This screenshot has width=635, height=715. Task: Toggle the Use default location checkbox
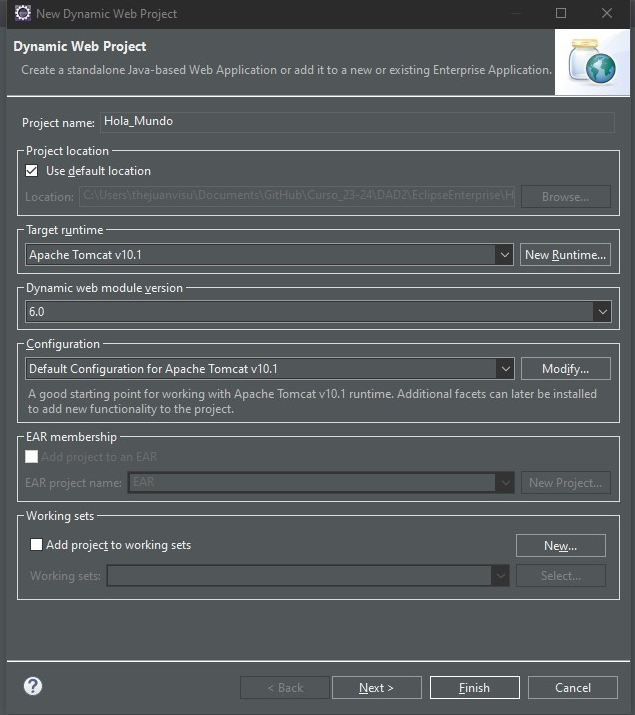[x=32, y=171]
